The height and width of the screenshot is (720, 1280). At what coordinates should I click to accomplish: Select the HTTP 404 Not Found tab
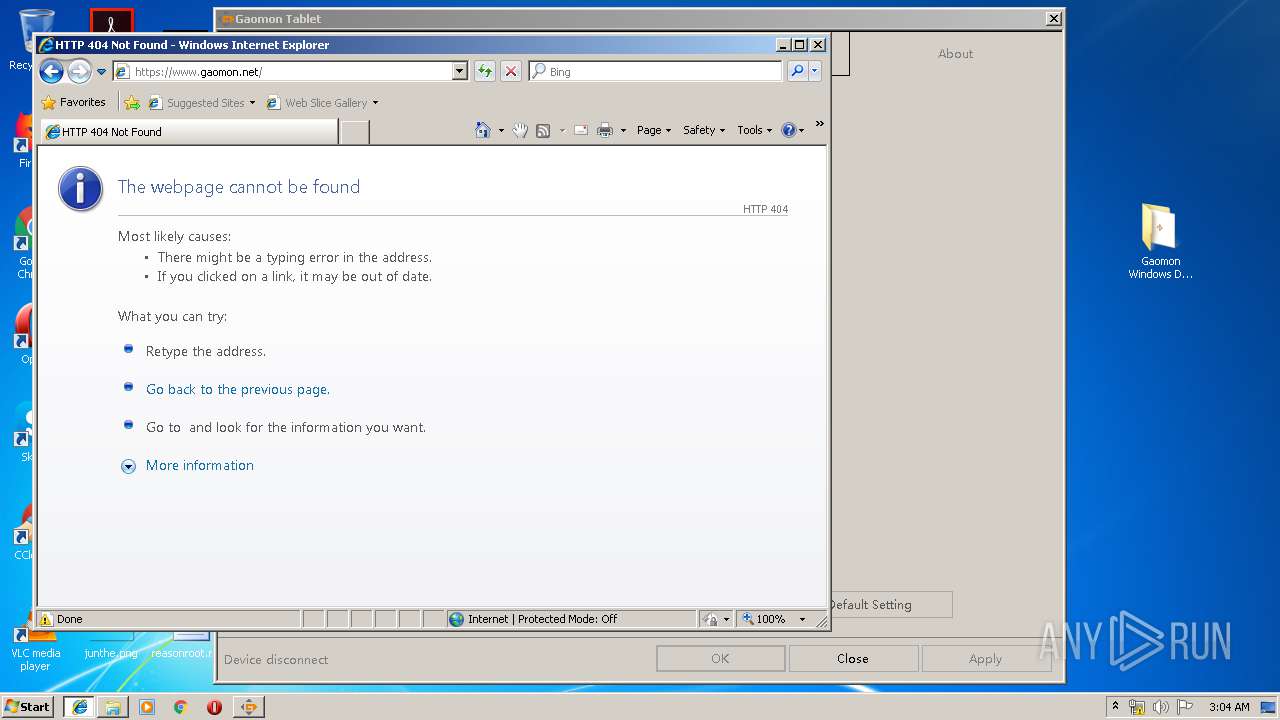click(x=189, y=132)
